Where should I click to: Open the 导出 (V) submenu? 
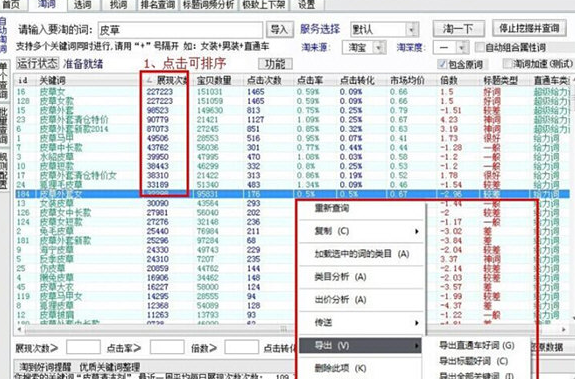click(x=360, y=346)
